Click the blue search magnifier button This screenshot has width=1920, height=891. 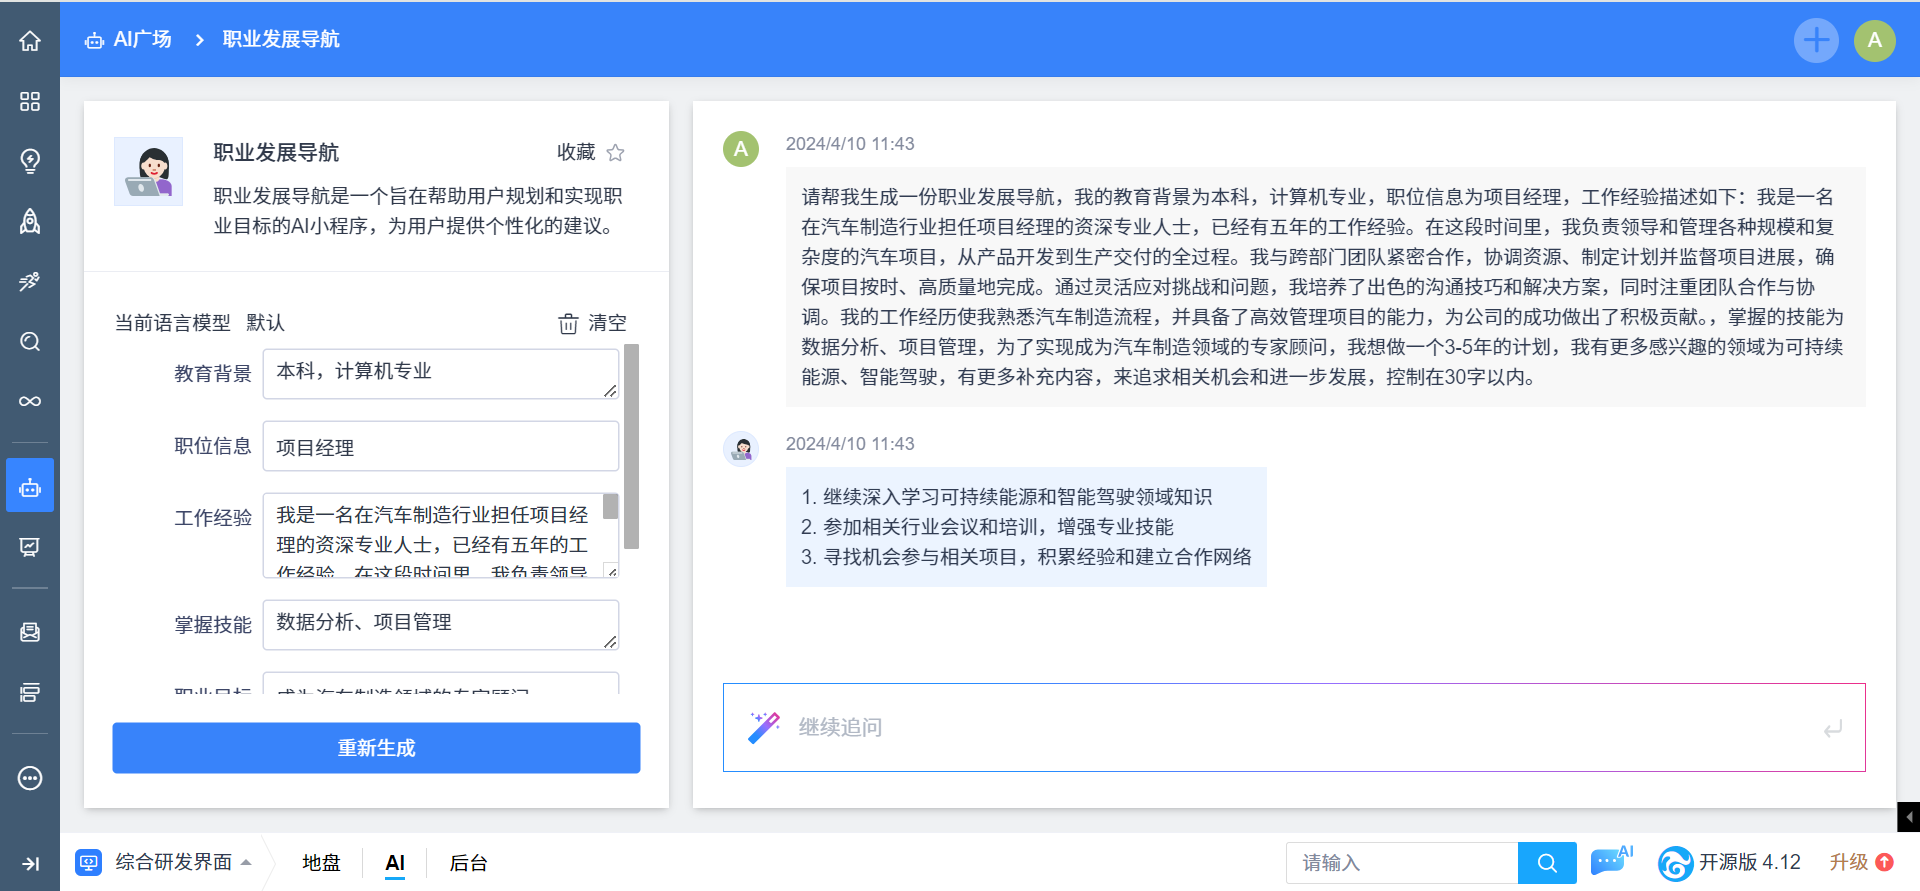(x=1547, y=863)
